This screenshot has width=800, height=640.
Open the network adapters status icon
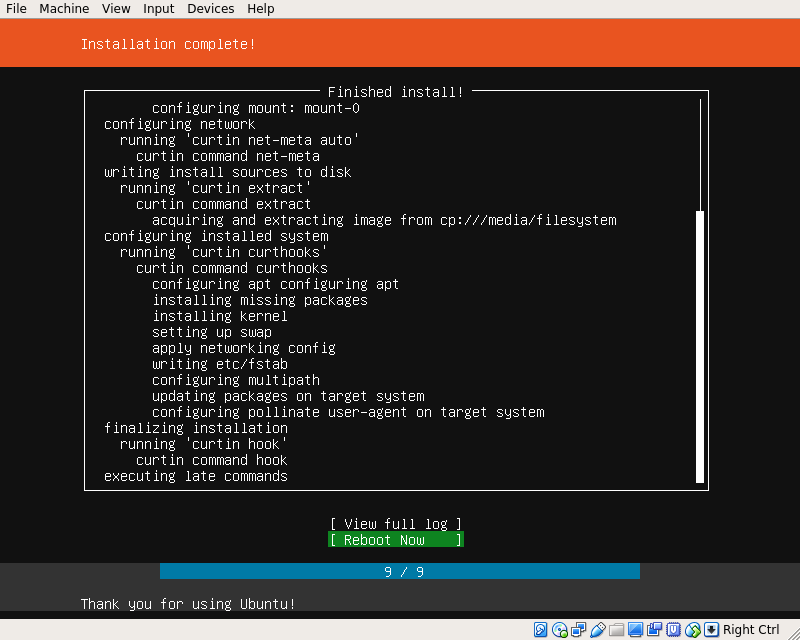pos(579,629)
